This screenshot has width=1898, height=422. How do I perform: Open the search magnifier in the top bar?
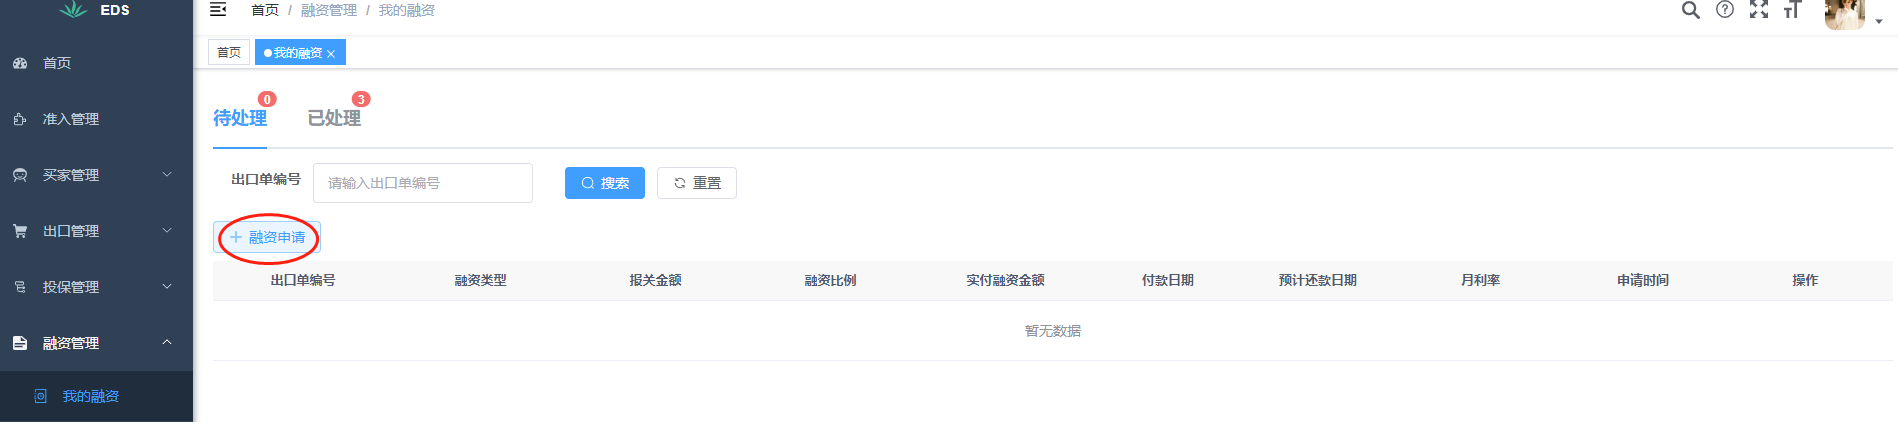point(1690,10)
